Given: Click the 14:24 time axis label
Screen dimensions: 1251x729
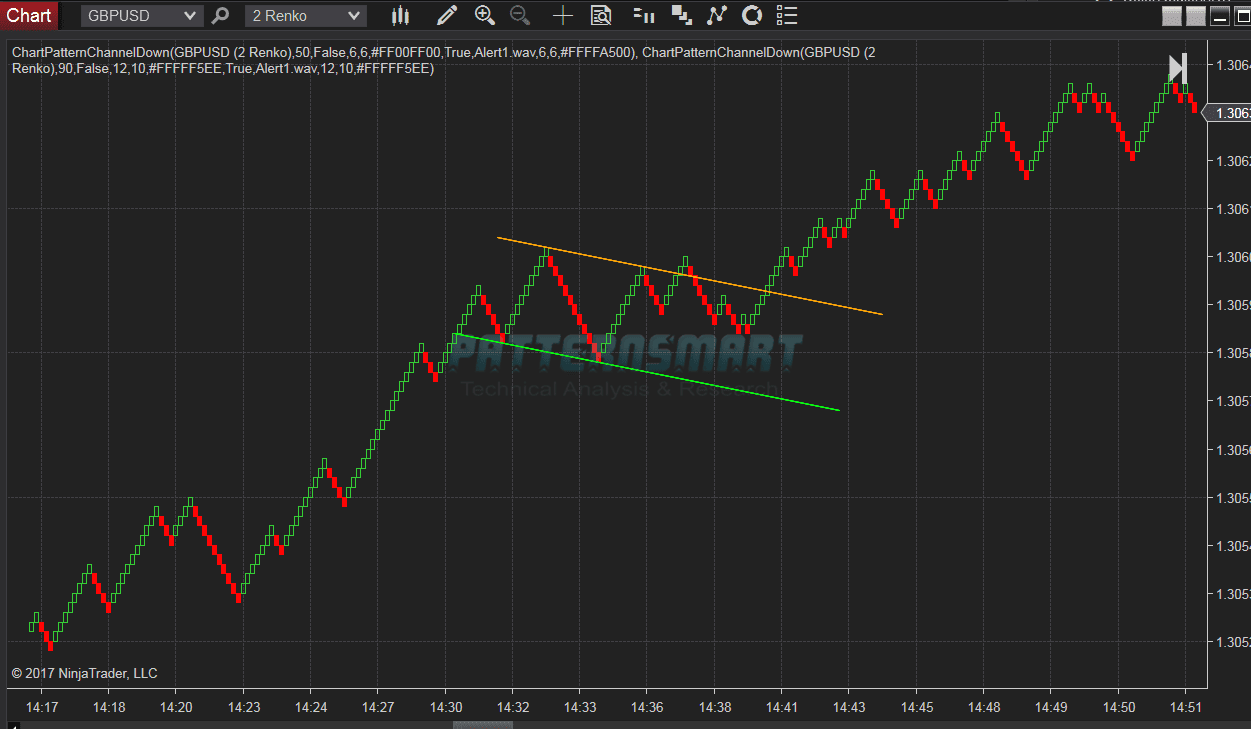Looking at the screenshot, I should tap(310, 707).
